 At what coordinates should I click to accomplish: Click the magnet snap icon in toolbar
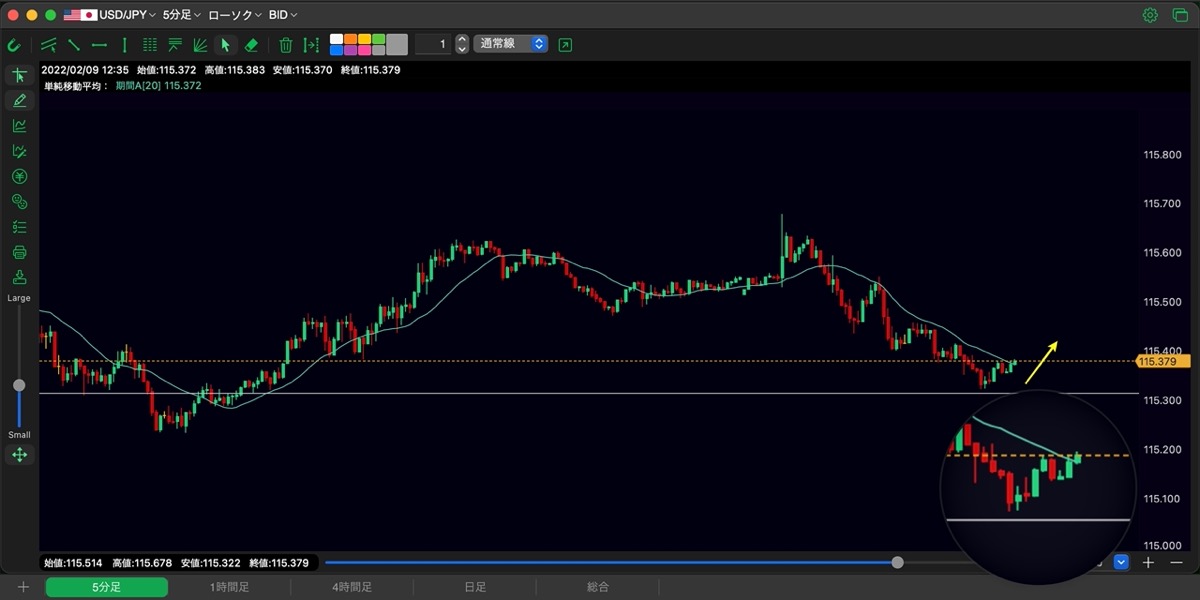point(14,45)
